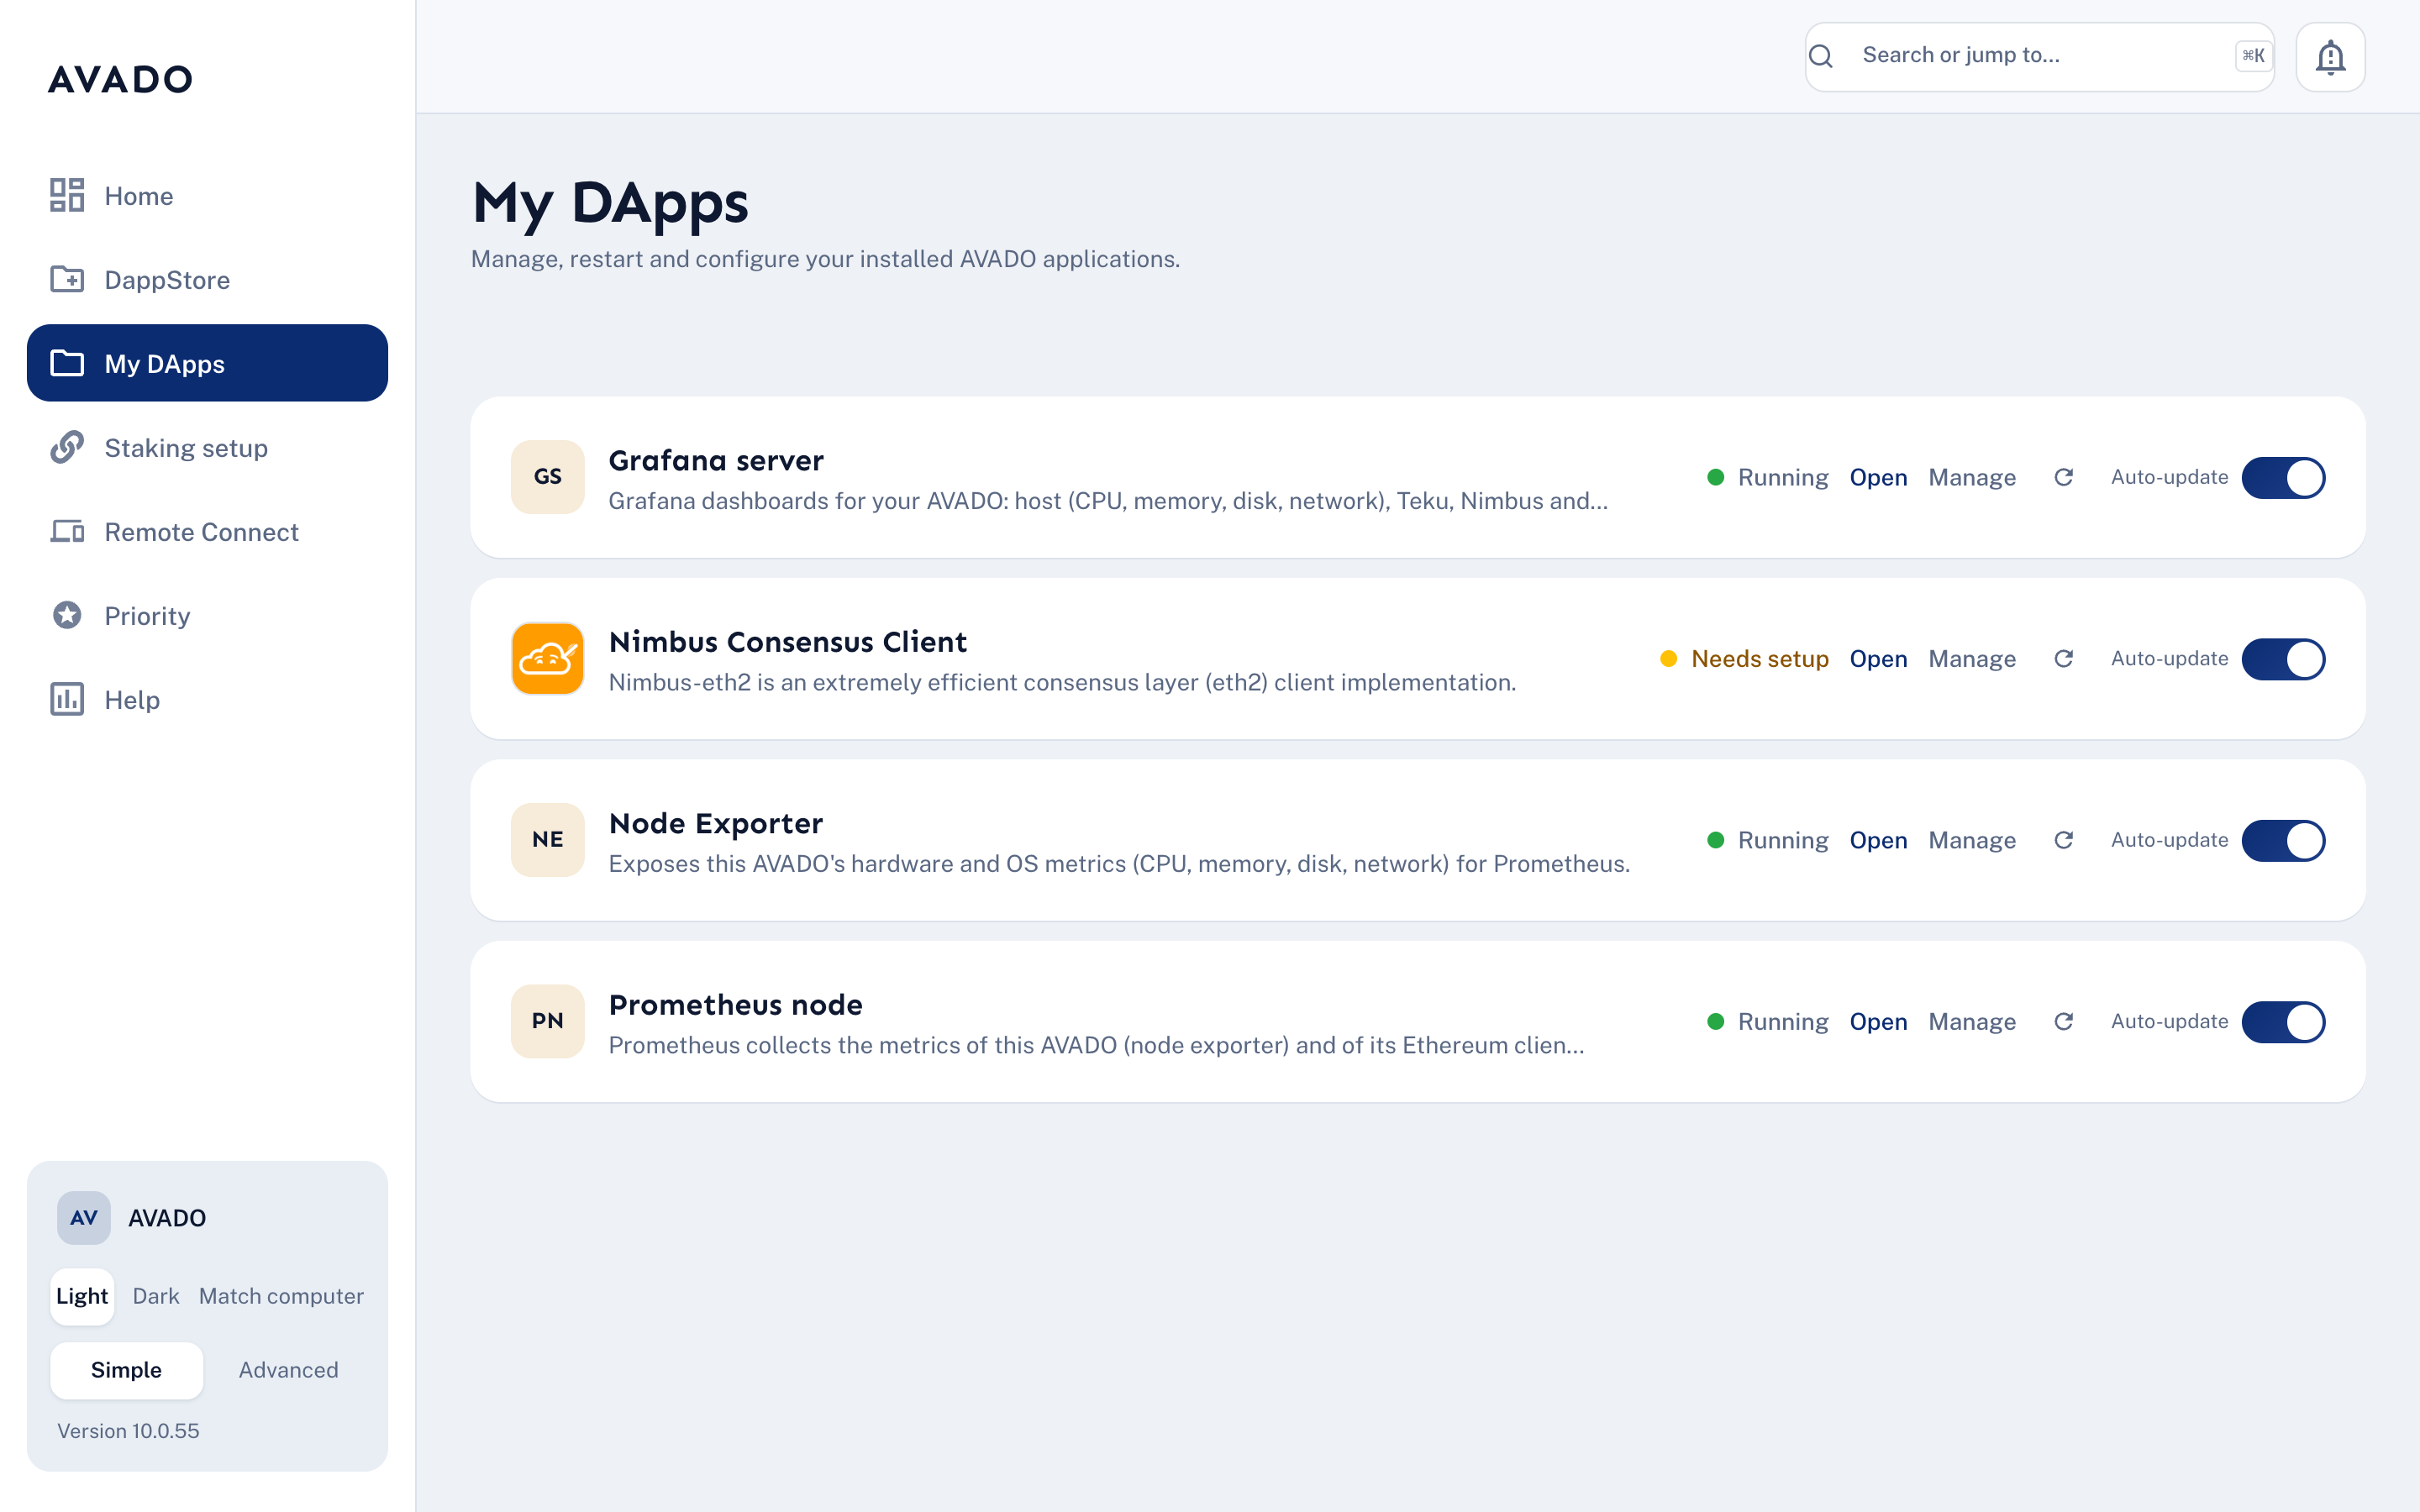Select Simple mode
The width and height of the screenshot is (2420, 1512).
(126, 1370)
